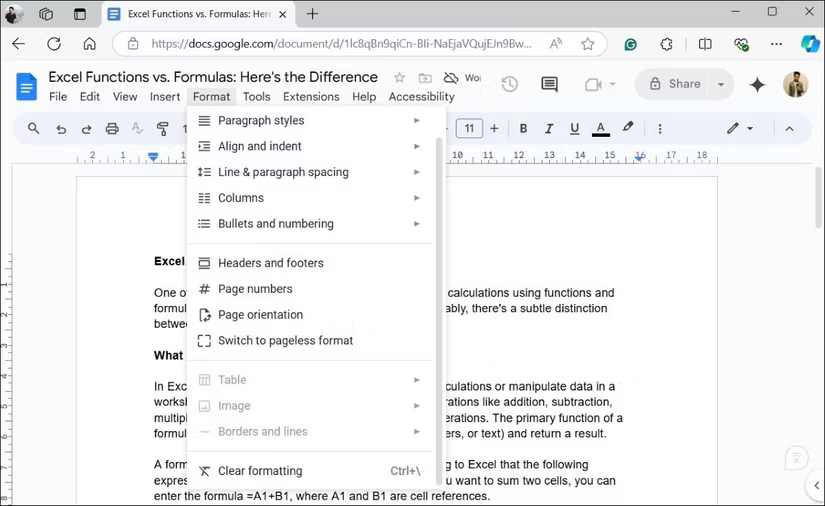Click the Format menu
The height and width of the screenshot is (506, 825).
coord(212,97)
